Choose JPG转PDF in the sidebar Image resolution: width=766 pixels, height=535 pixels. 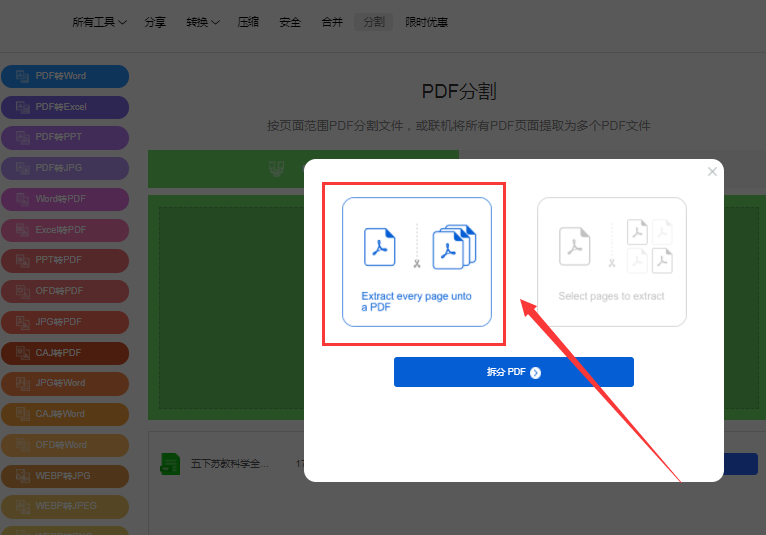tap(65, 322)
